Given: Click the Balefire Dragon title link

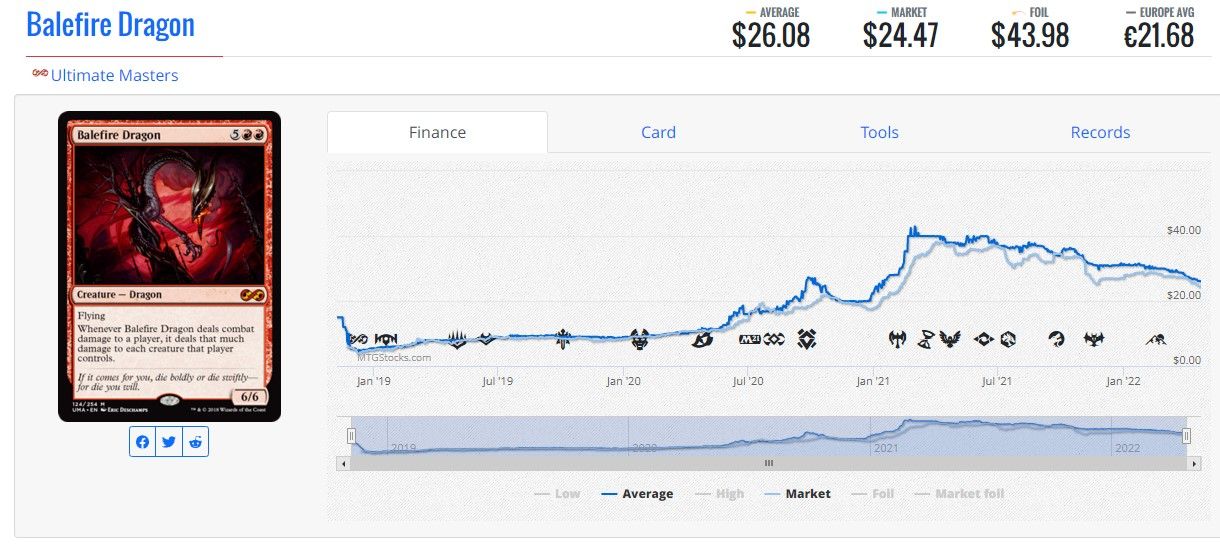Looking at the screenshot, I should point(110,24).
